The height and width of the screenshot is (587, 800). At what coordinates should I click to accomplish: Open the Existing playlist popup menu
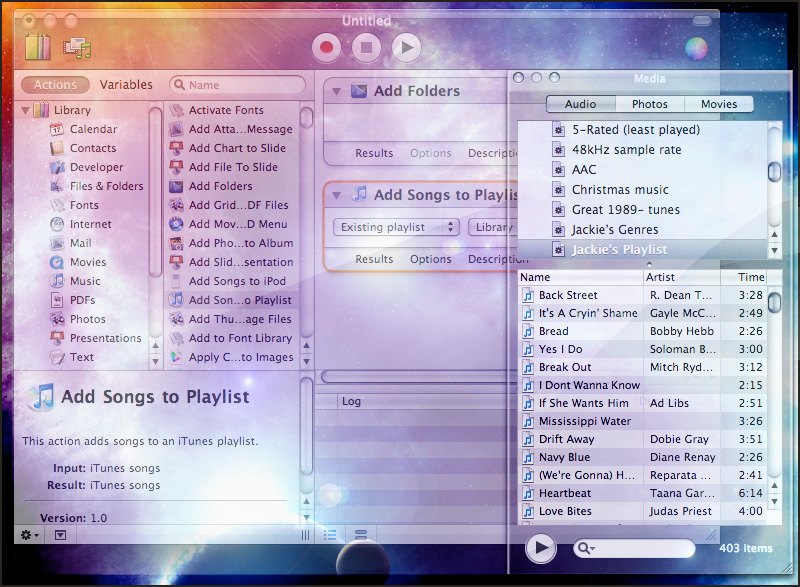click(x=396, y=227)
